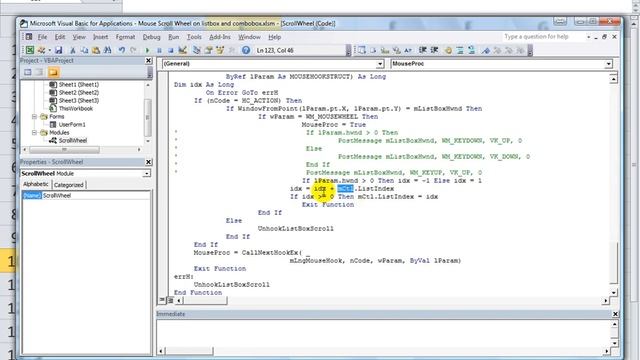Toggle Bookmark with the blue flag icon

click(x=486, y=50)
